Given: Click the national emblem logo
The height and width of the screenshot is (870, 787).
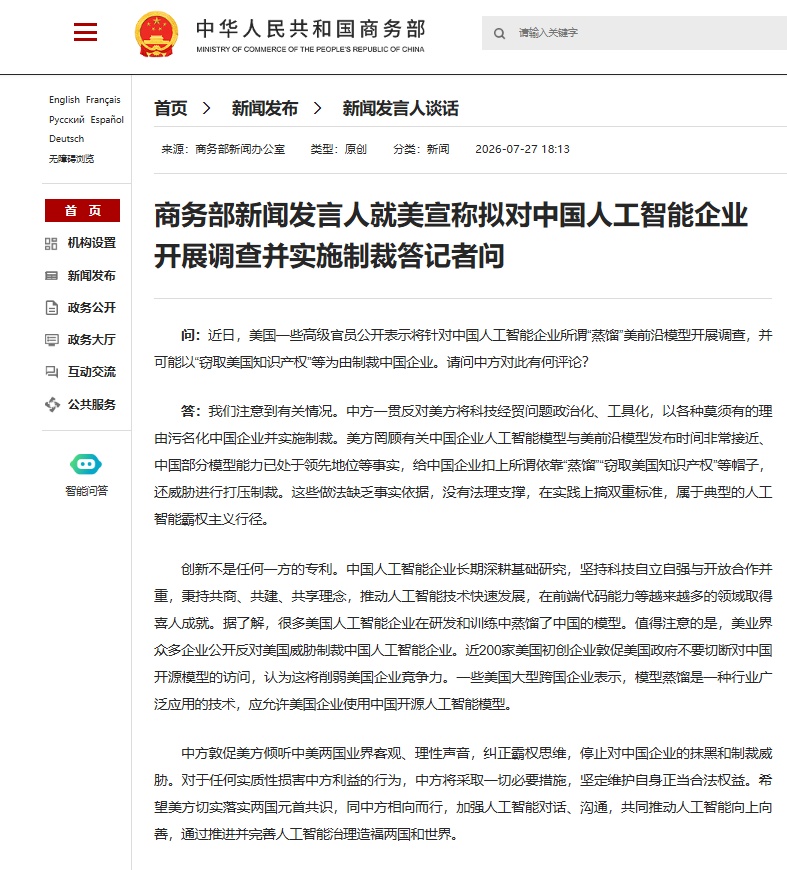Looking at the screenshot, I should click(157, 34).
